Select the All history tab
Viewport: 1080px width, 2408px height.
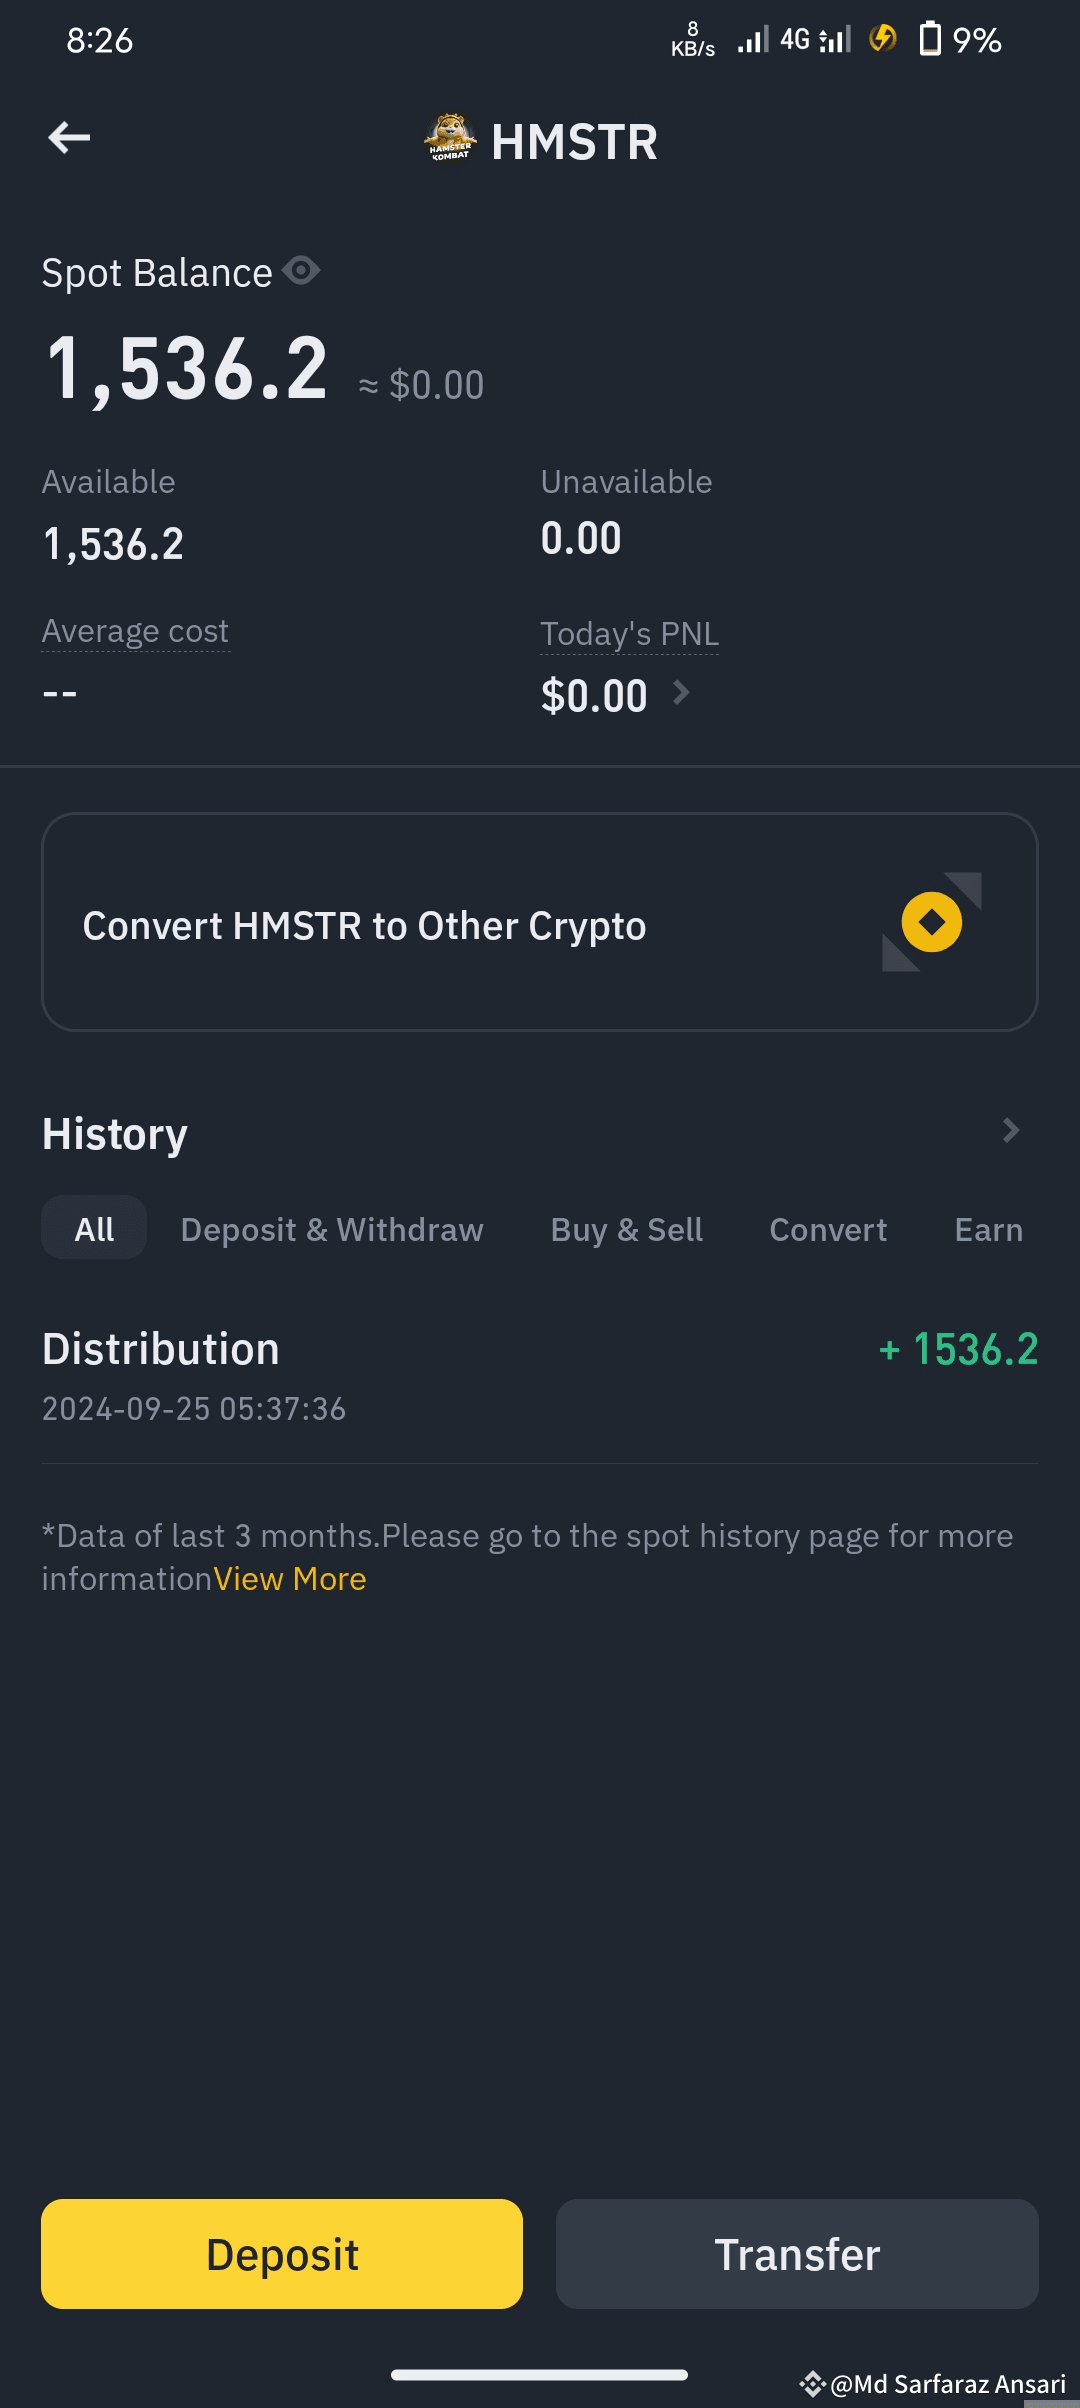[94, 1229]
